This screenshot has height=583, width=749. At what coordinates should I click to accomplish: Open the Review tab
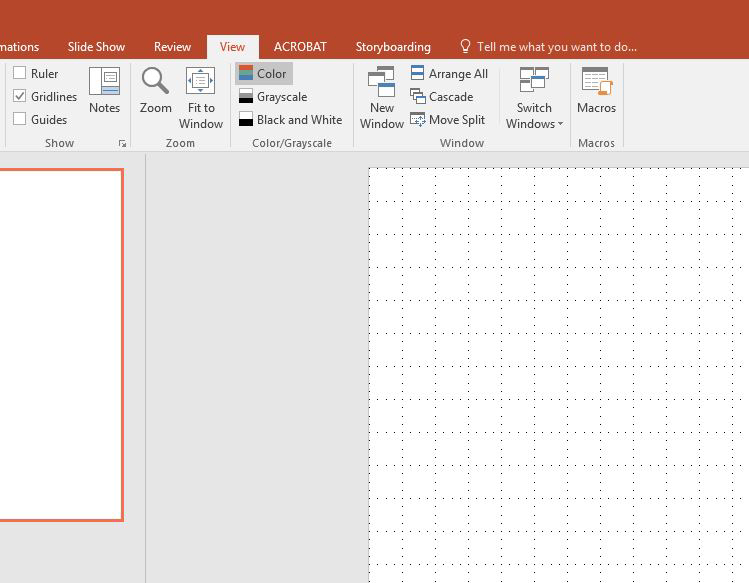click(172, 47)
